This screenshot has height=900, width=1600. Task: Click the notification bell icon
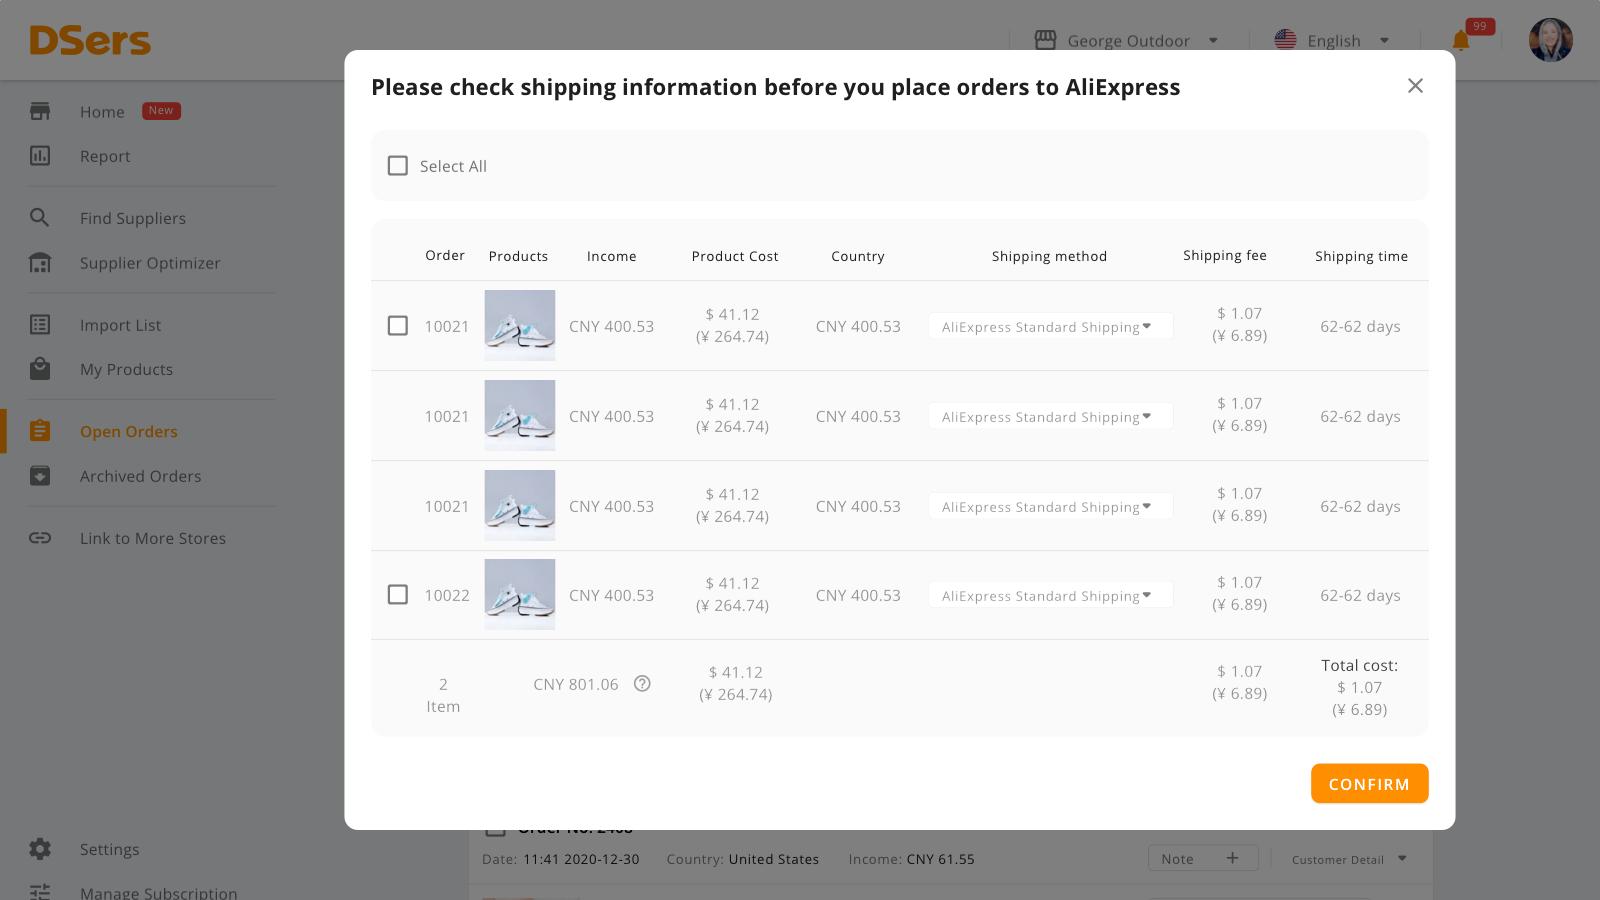(x=1461, y=41)
